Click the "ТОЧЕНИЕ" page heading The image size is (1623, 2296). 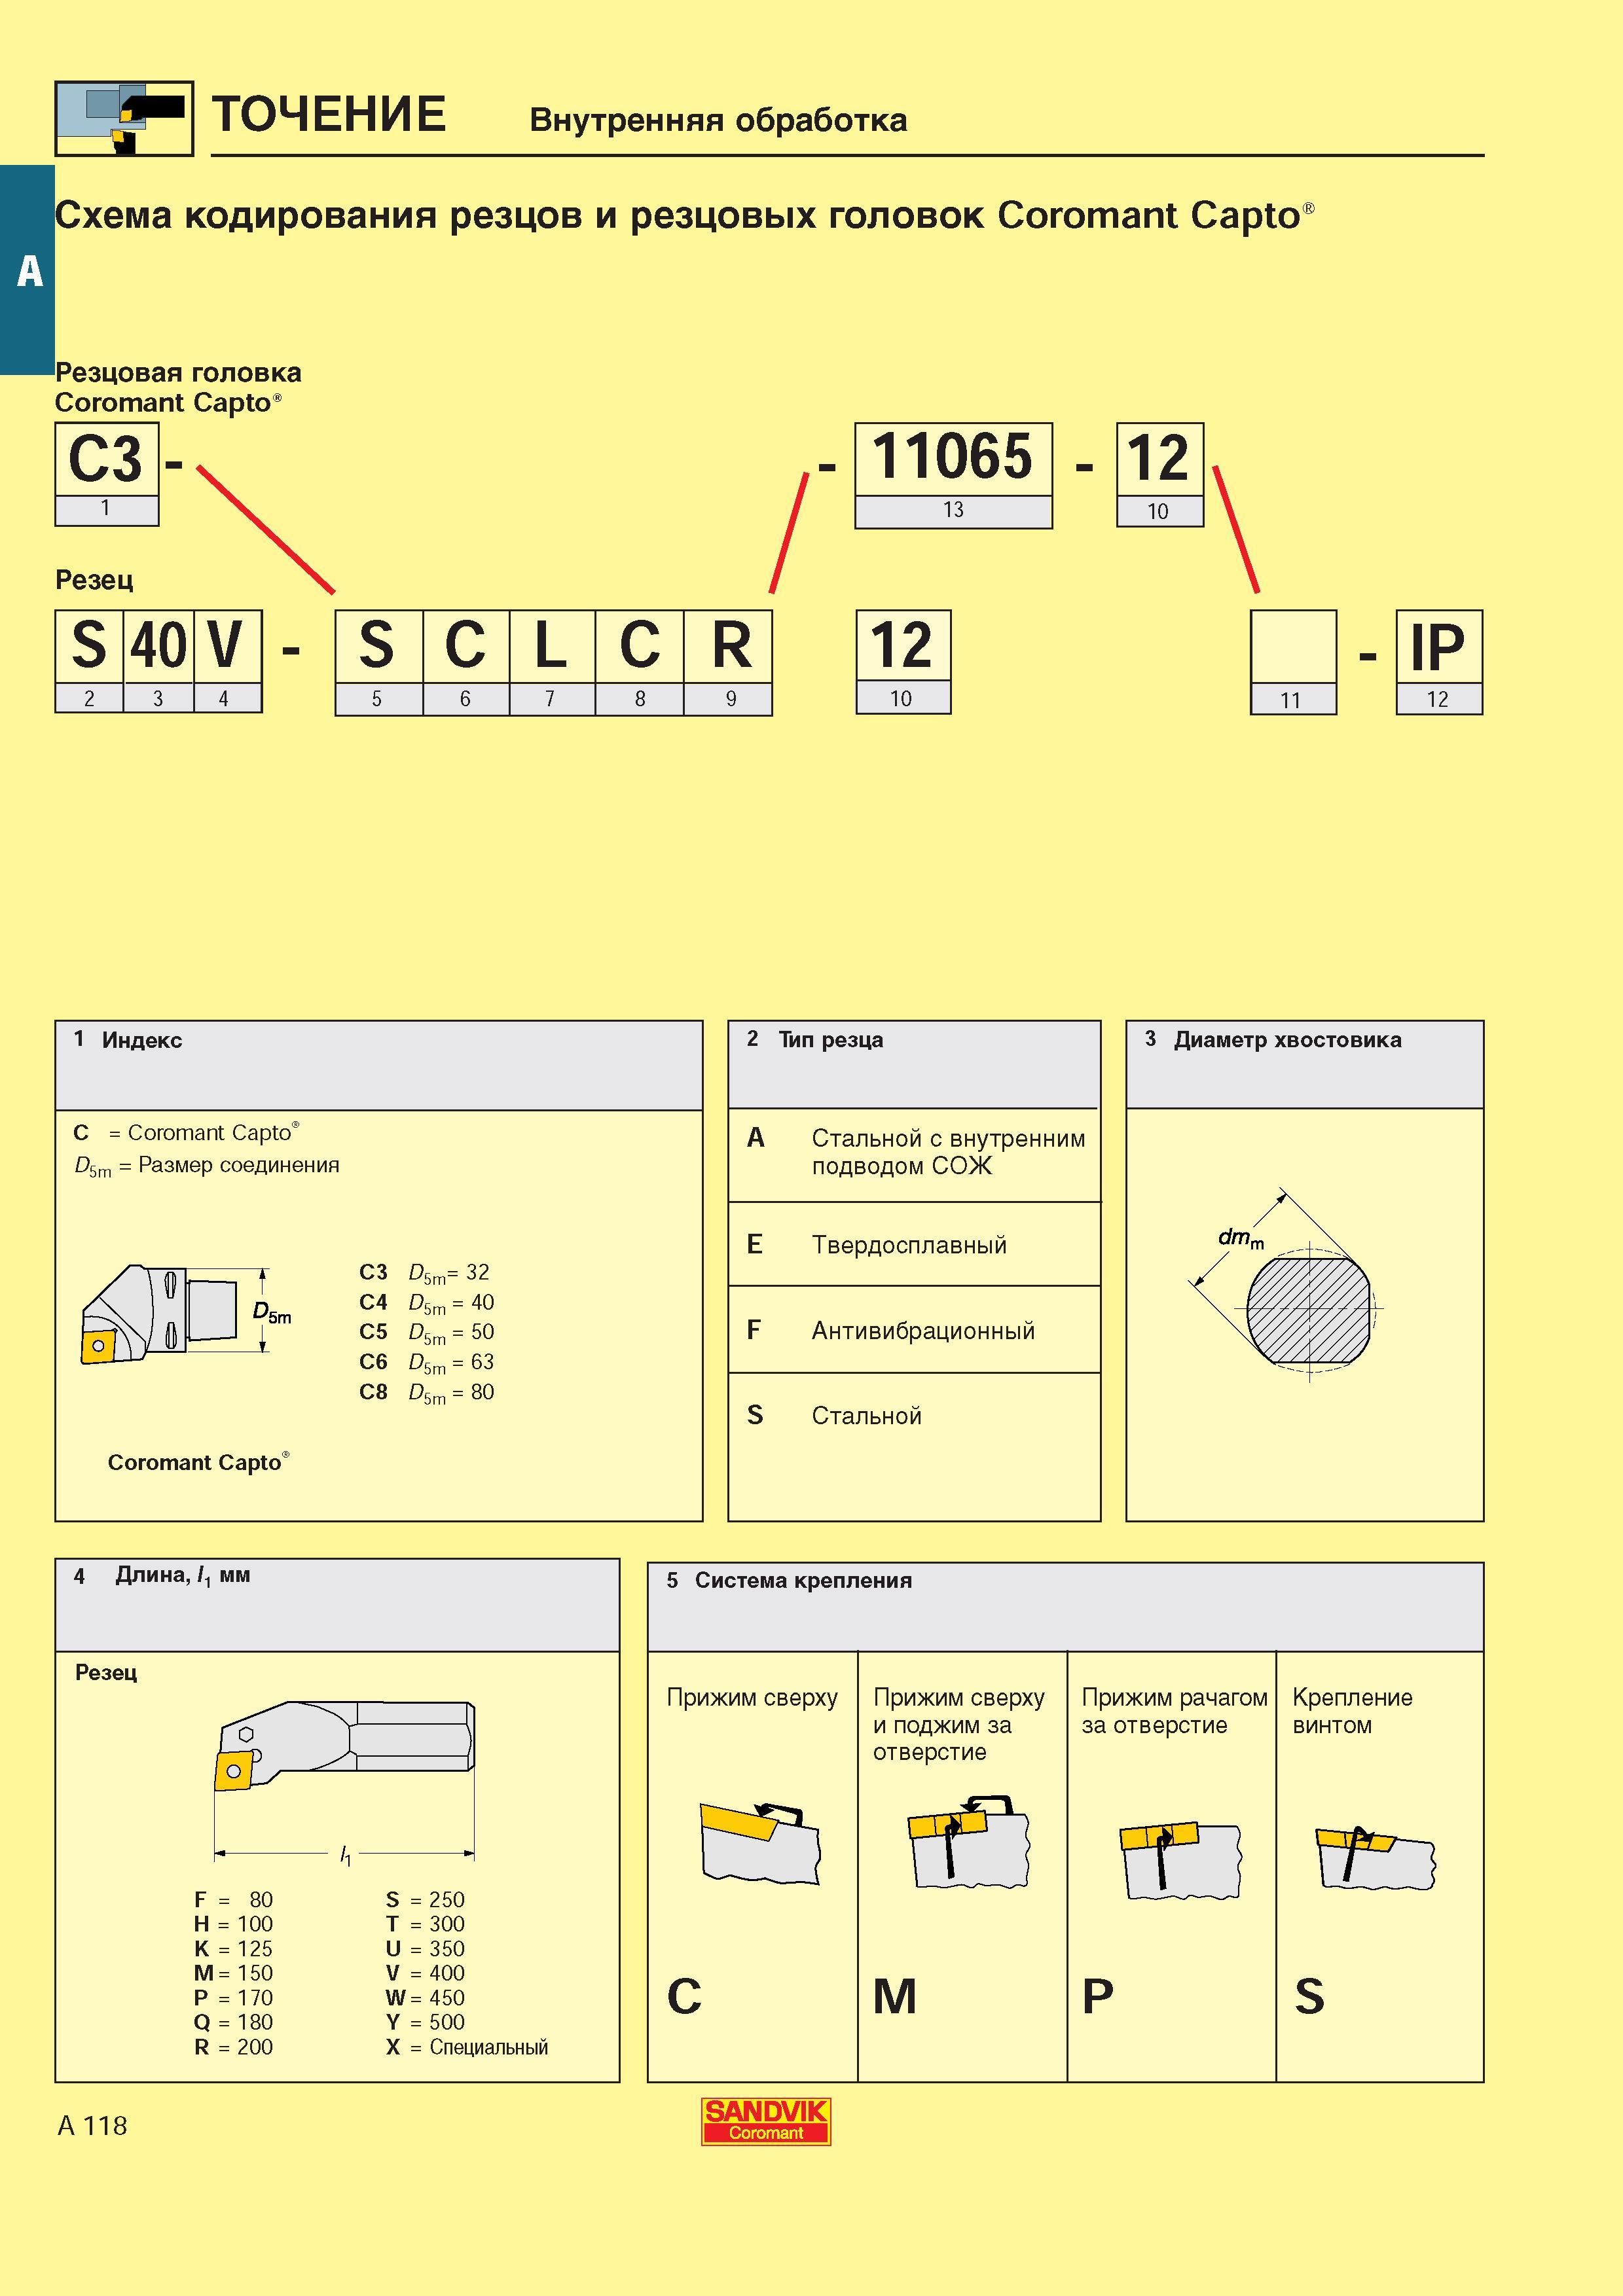329,114
